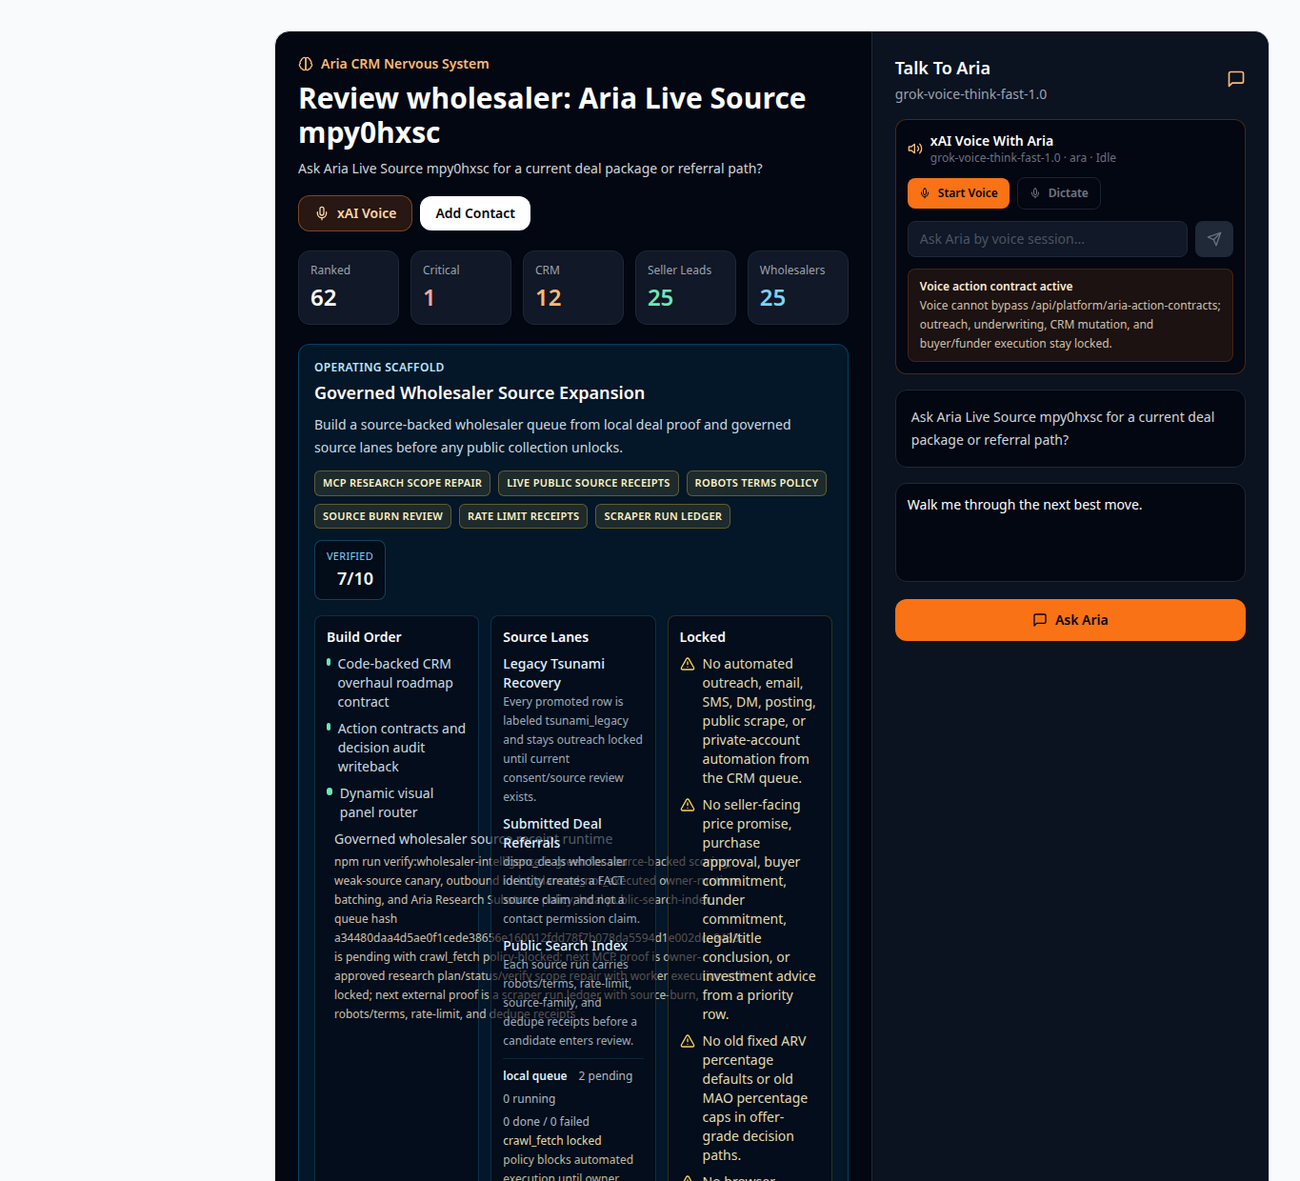Image resolution: width=1300 pixels, height=1181 pixels.
Task: Click the OPERATING SCAFFOLD label
Action: [379, 367]
